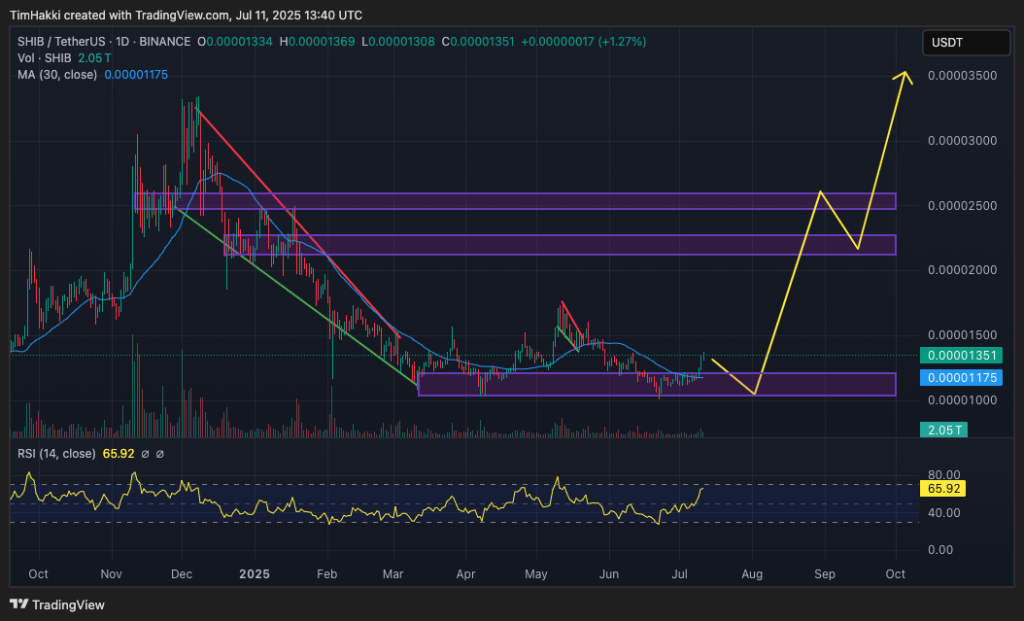
Task: Click the yellow 65.92 RSI axis label
Action: coord(943,488)
